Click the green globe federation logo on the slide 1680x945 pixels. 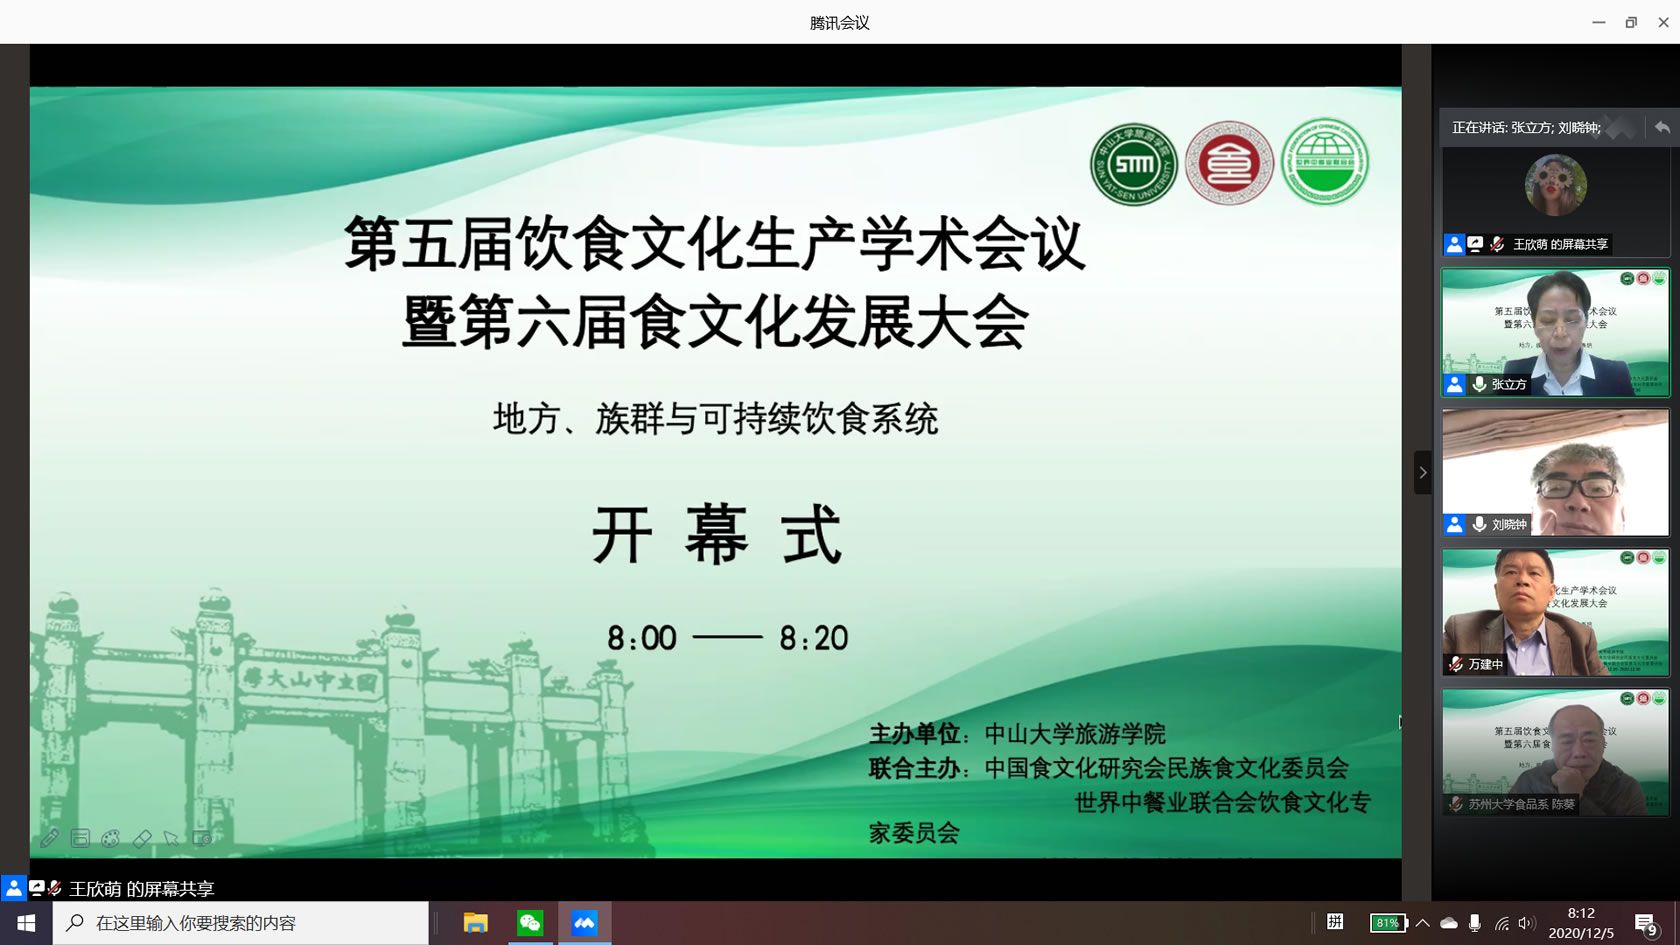(x=1325, y=162)
